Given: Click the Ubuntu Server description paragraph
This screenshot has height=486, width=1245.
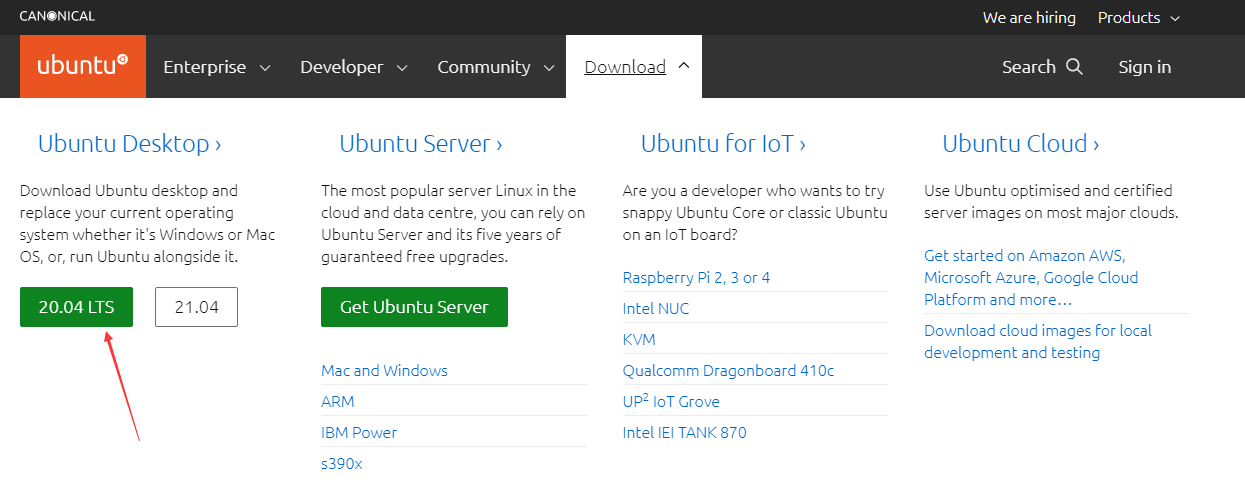Looking at the screenshot, I should [453, 224].
